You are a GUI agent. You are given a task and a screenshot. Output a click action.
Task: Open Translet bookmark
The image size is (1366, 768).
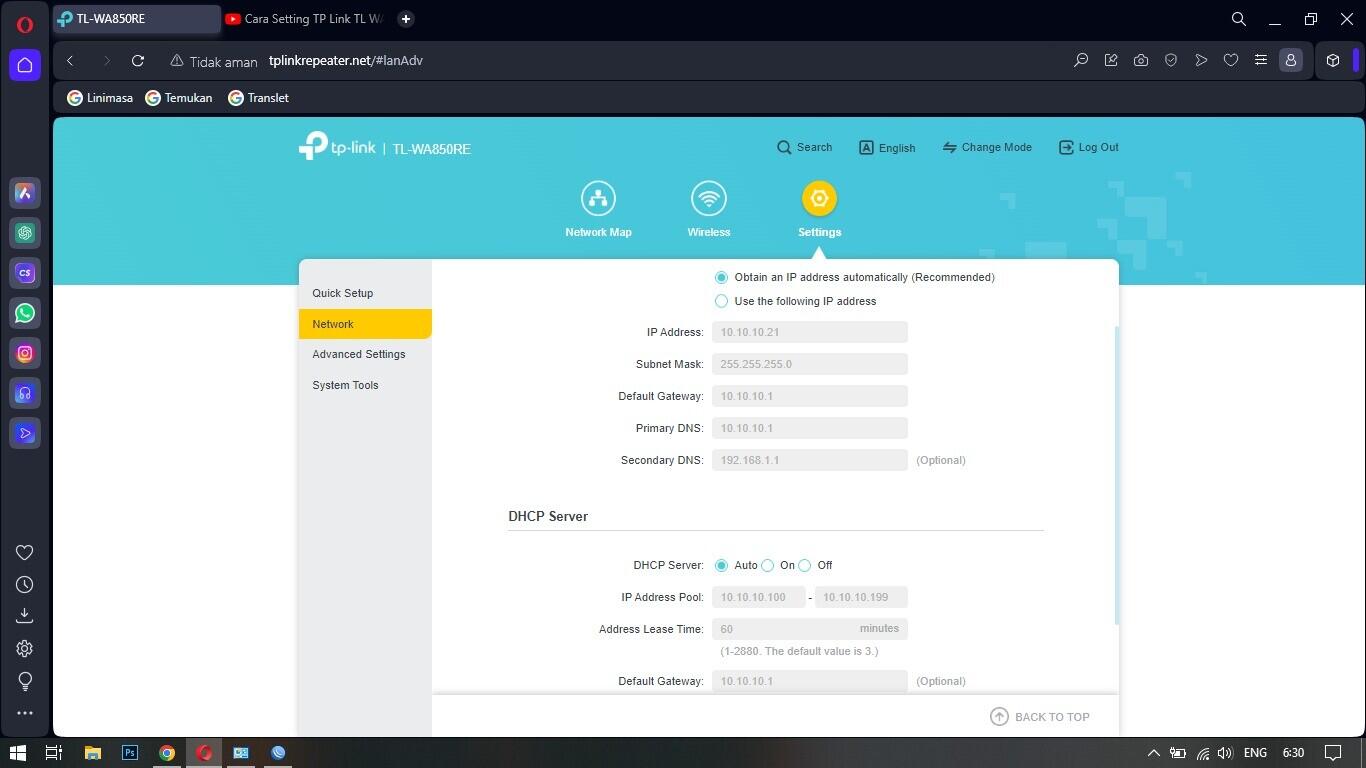[258, 98]
